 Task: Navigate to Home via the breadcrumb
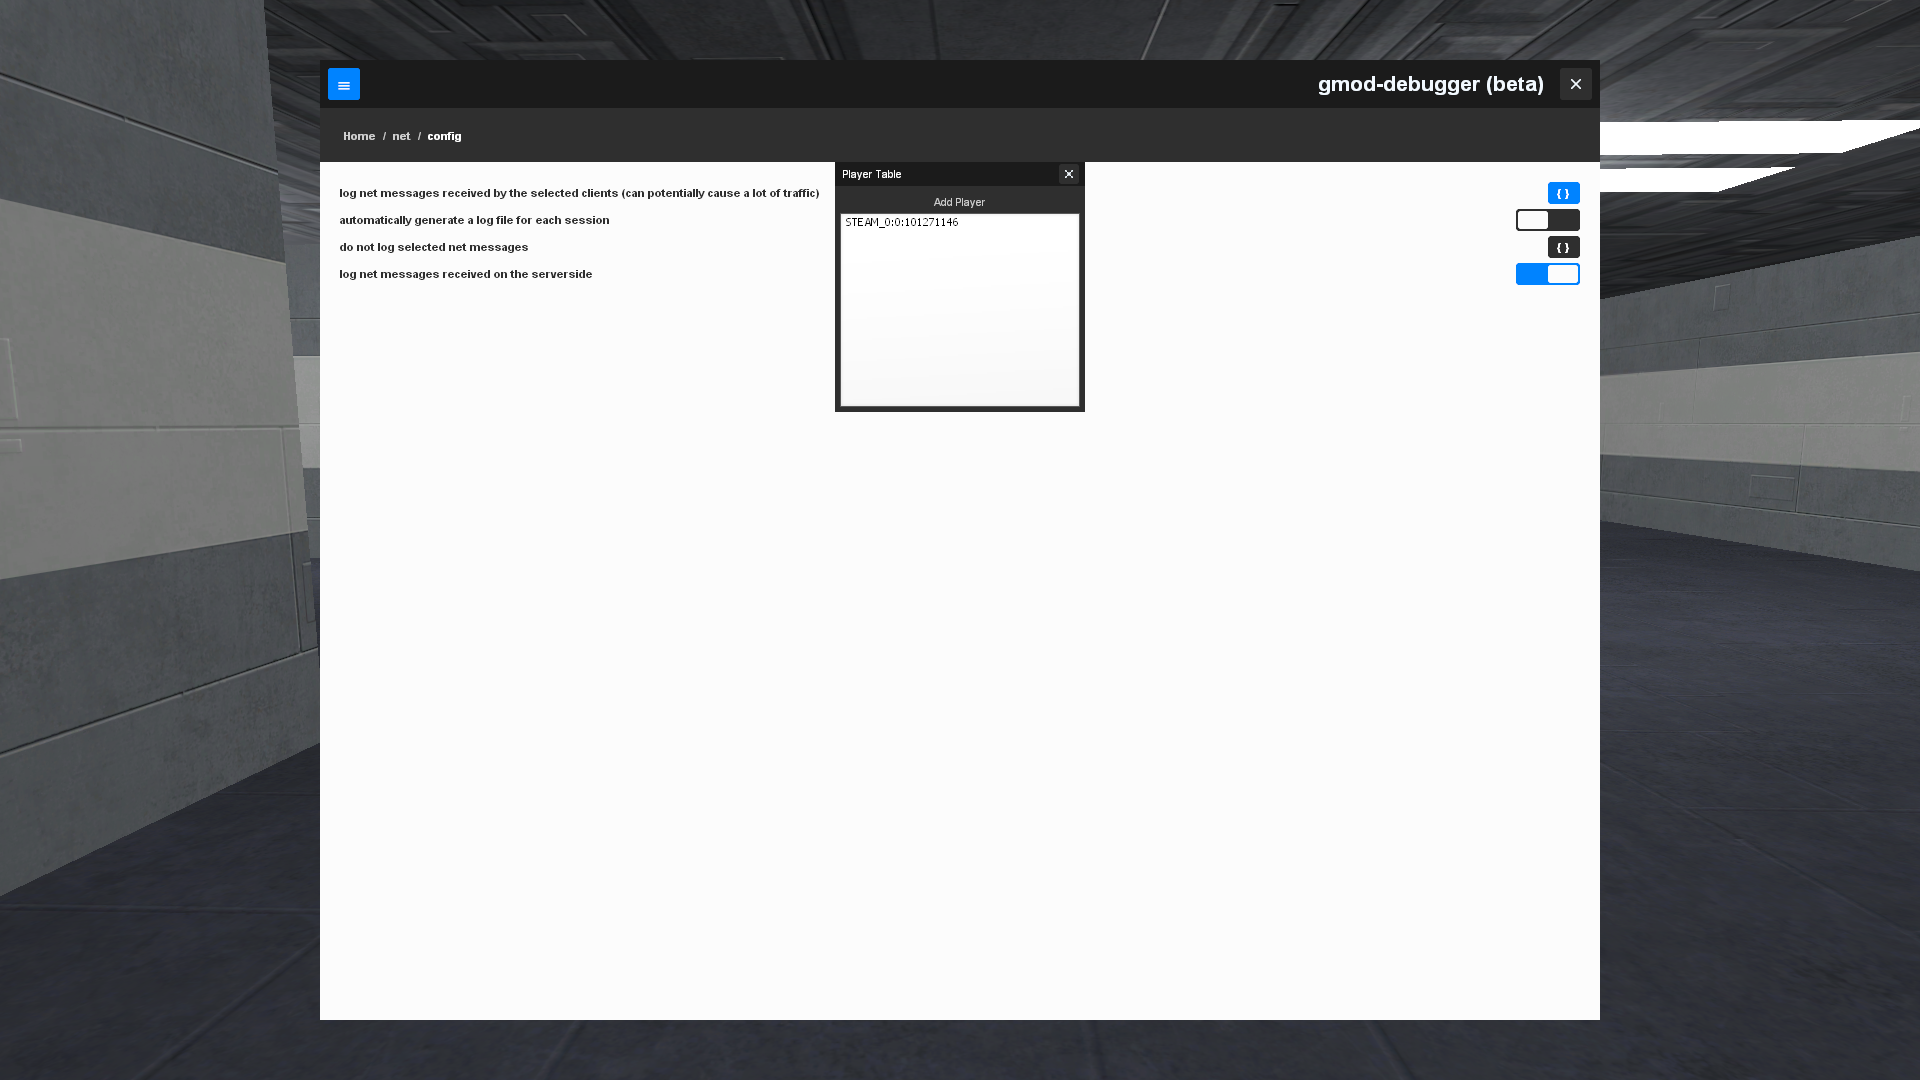(x=358, y=136)
